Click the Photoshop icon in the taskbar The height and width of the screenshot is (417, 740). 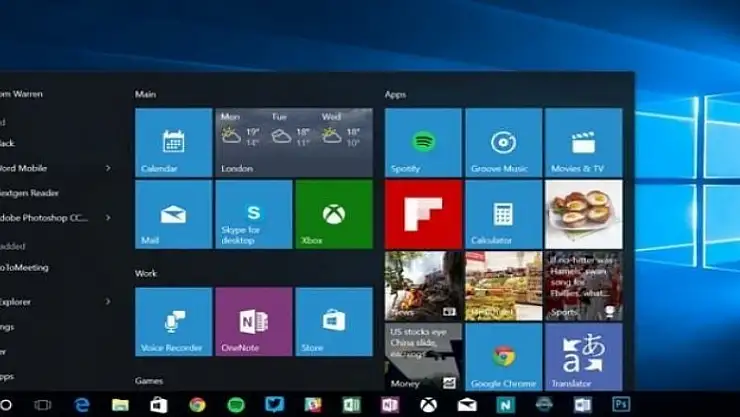[x=622, y=405]
